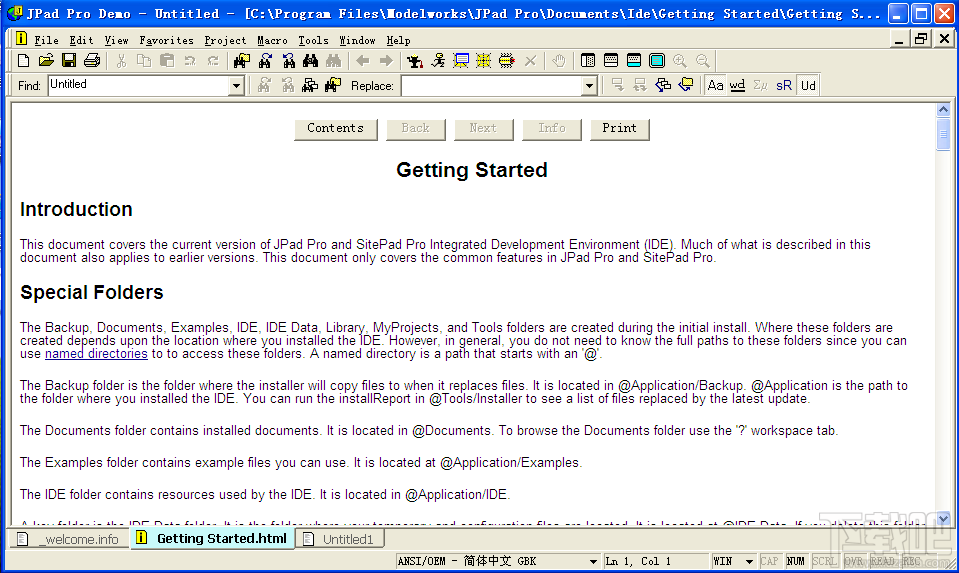Viewport: 959px width, 573px height.
Task: Print the document with printer icon
Action: click(92, 61)
